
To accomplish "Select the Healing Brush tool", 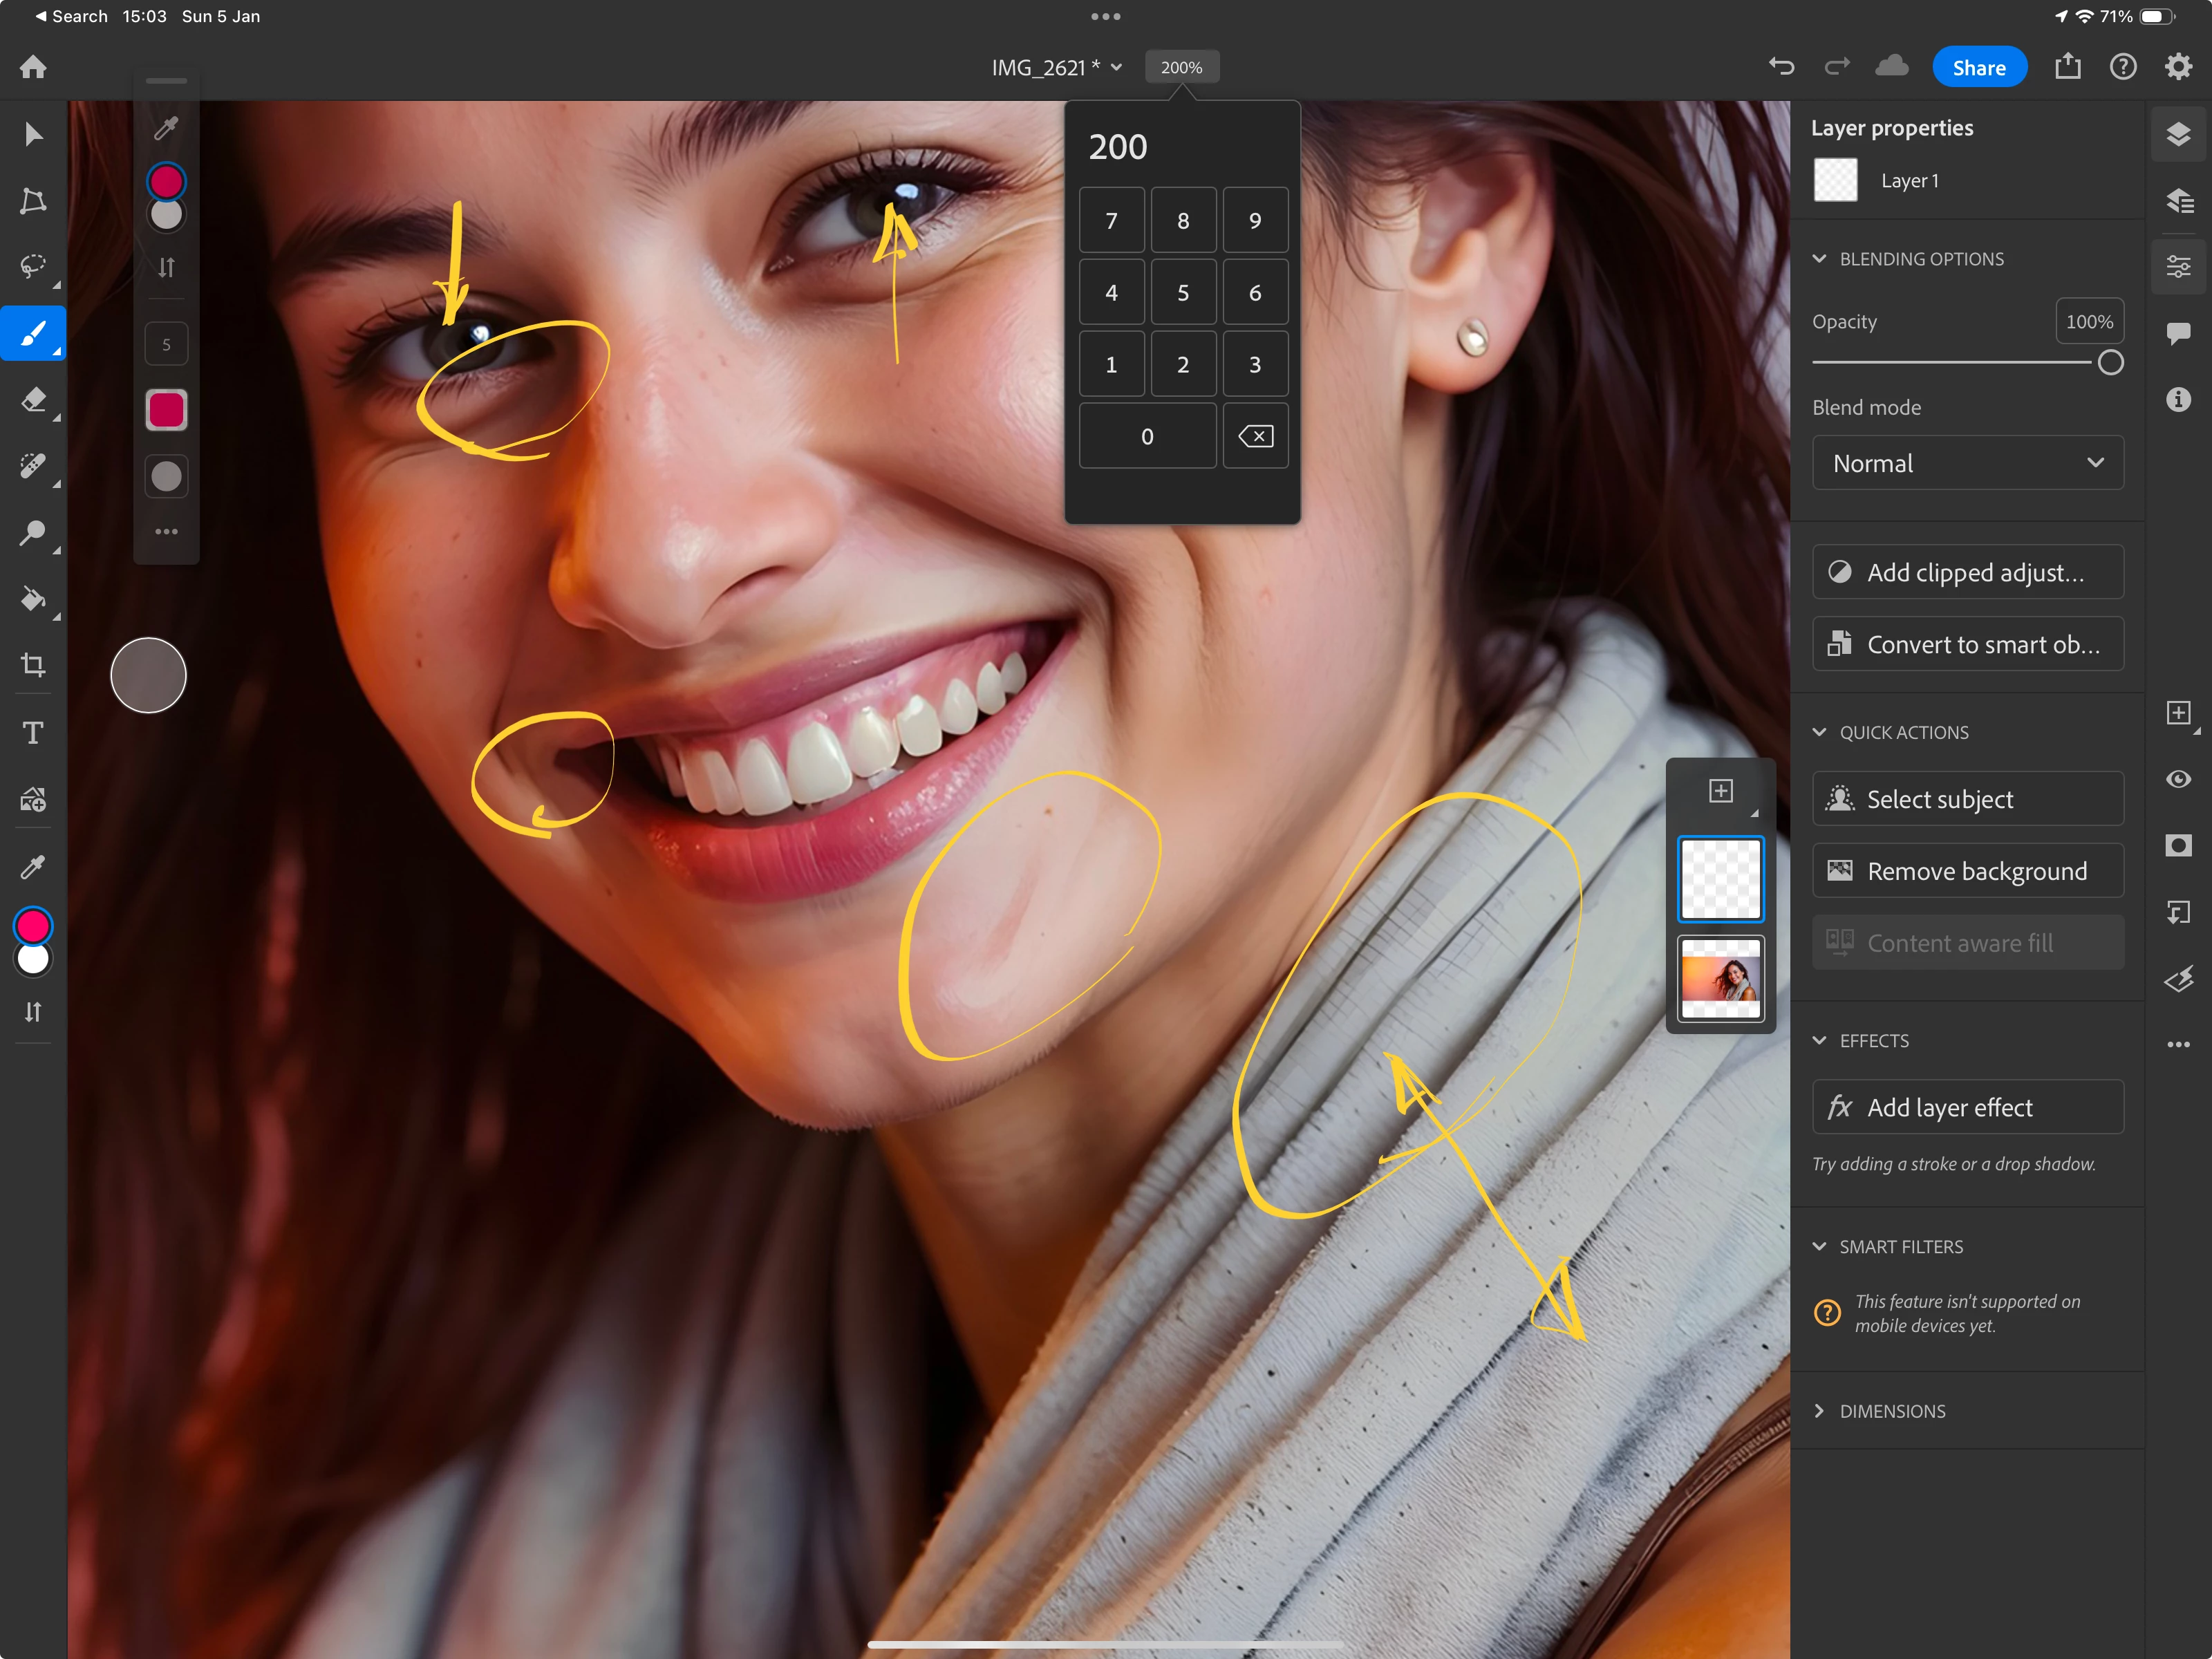I will (x=33, y=466).
